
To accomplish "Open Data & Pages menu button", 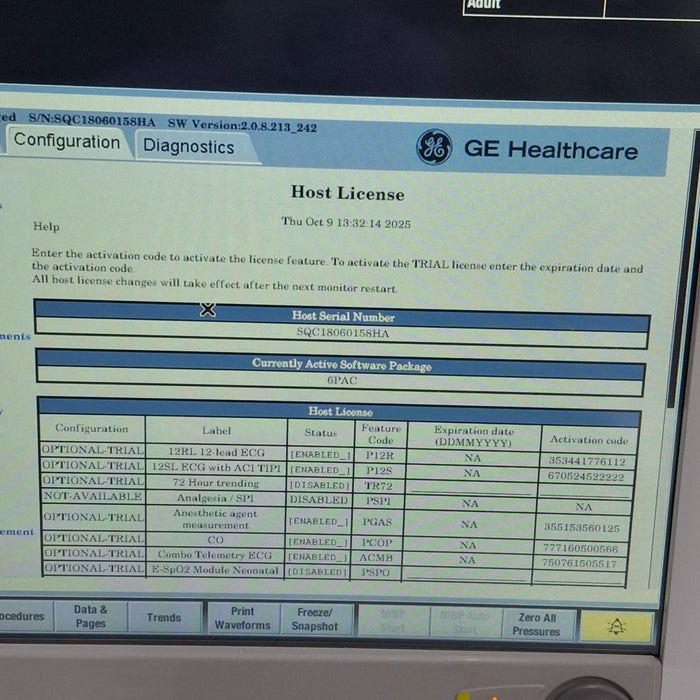I will pyautogui.click(x=91, y=617).
